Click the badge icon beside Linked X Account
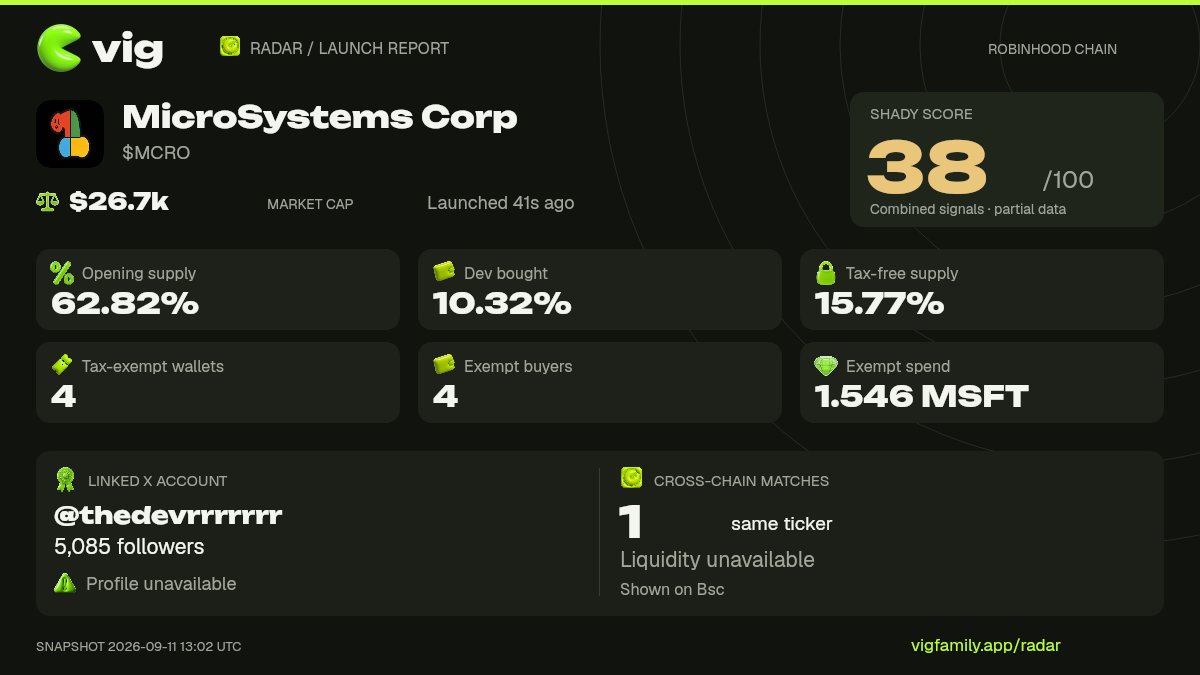The image size is (1200, 675). 66,480
